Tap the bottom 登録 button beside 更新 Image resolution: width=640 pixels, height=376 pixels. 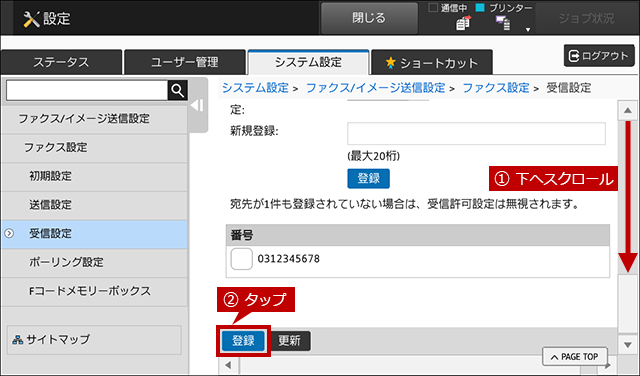pos(243,340)
